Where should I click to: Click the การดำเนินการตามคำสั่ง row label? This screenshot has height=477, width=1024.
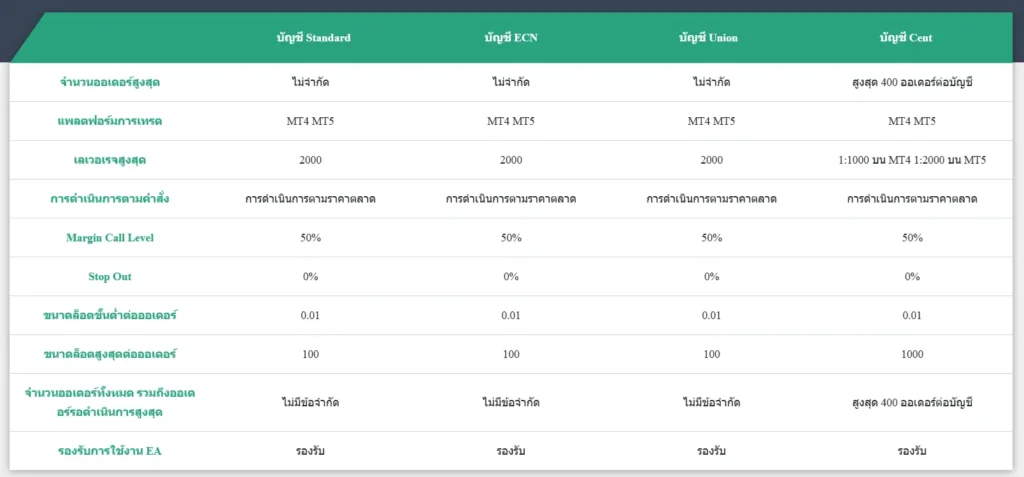click(110, 199)
